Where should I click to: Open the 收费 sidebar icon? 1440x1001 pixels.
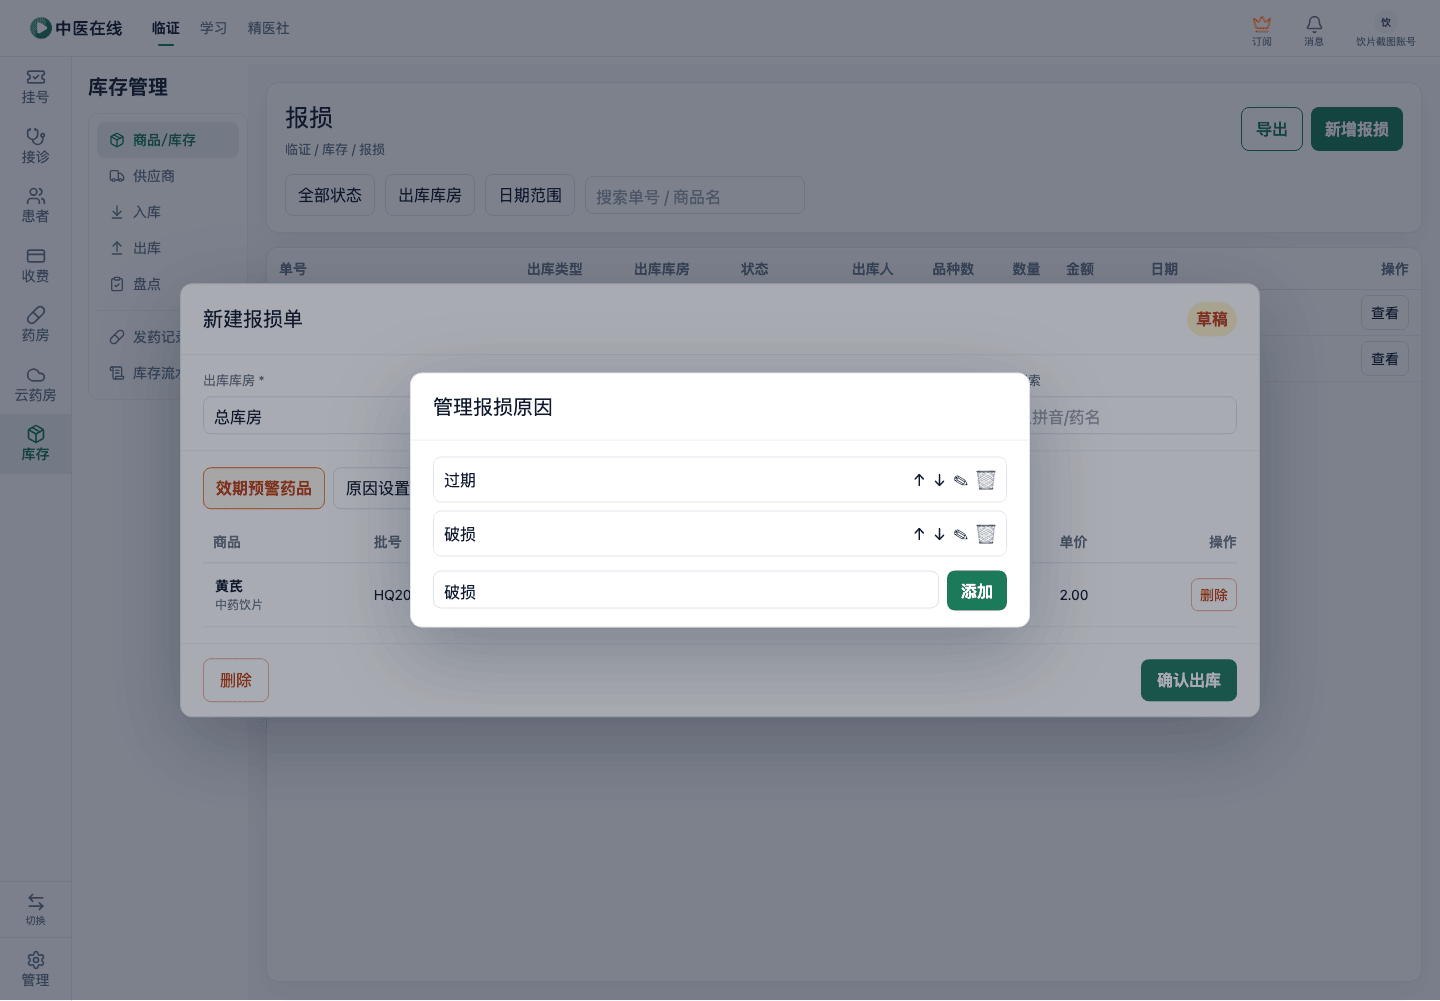coord(35,266)
